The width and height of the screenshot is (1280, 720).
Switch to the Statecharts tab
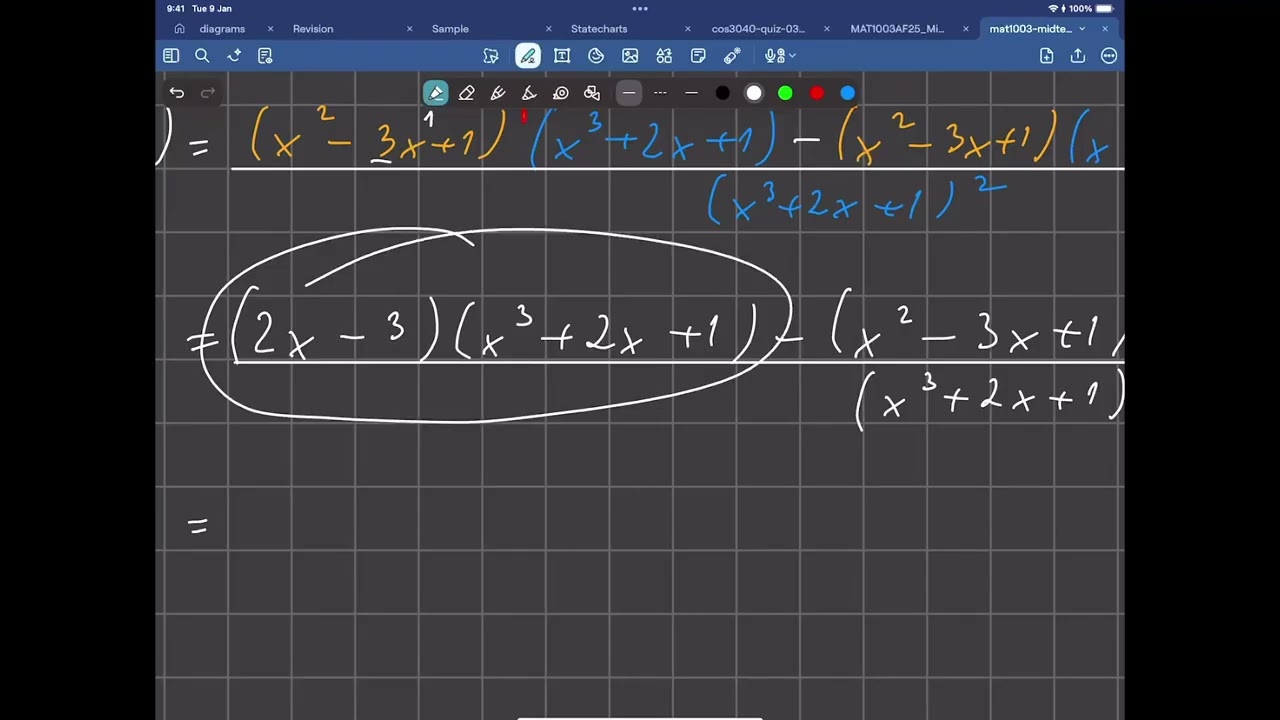tap(599, 29)
